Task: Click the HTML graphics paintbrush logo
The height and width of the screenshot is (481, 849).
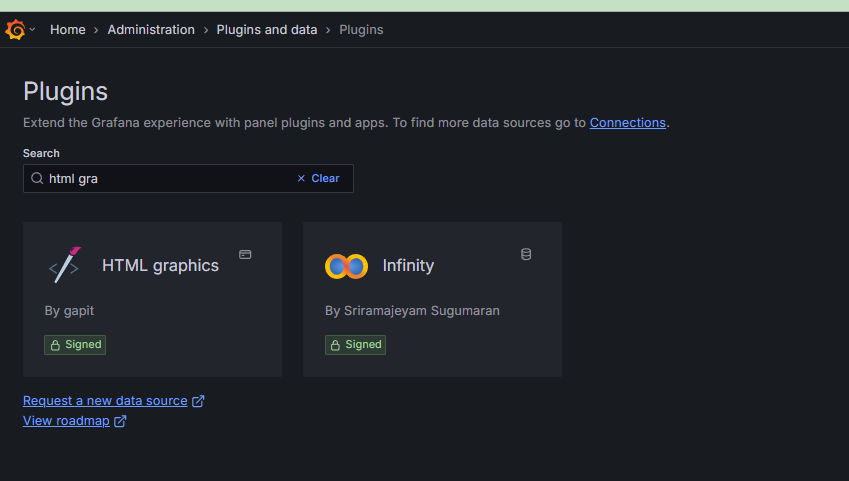Action: [64, 265]
